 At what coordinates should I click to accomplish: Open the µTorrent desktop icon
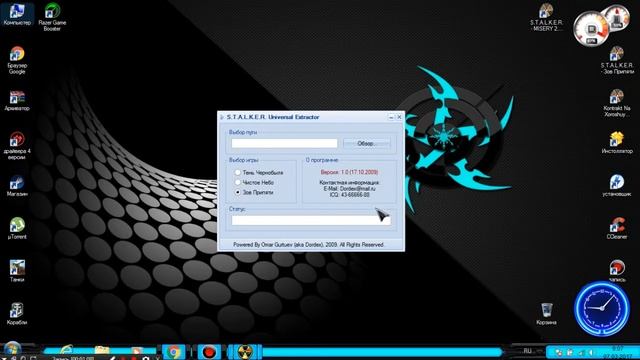tap(17, 228)
